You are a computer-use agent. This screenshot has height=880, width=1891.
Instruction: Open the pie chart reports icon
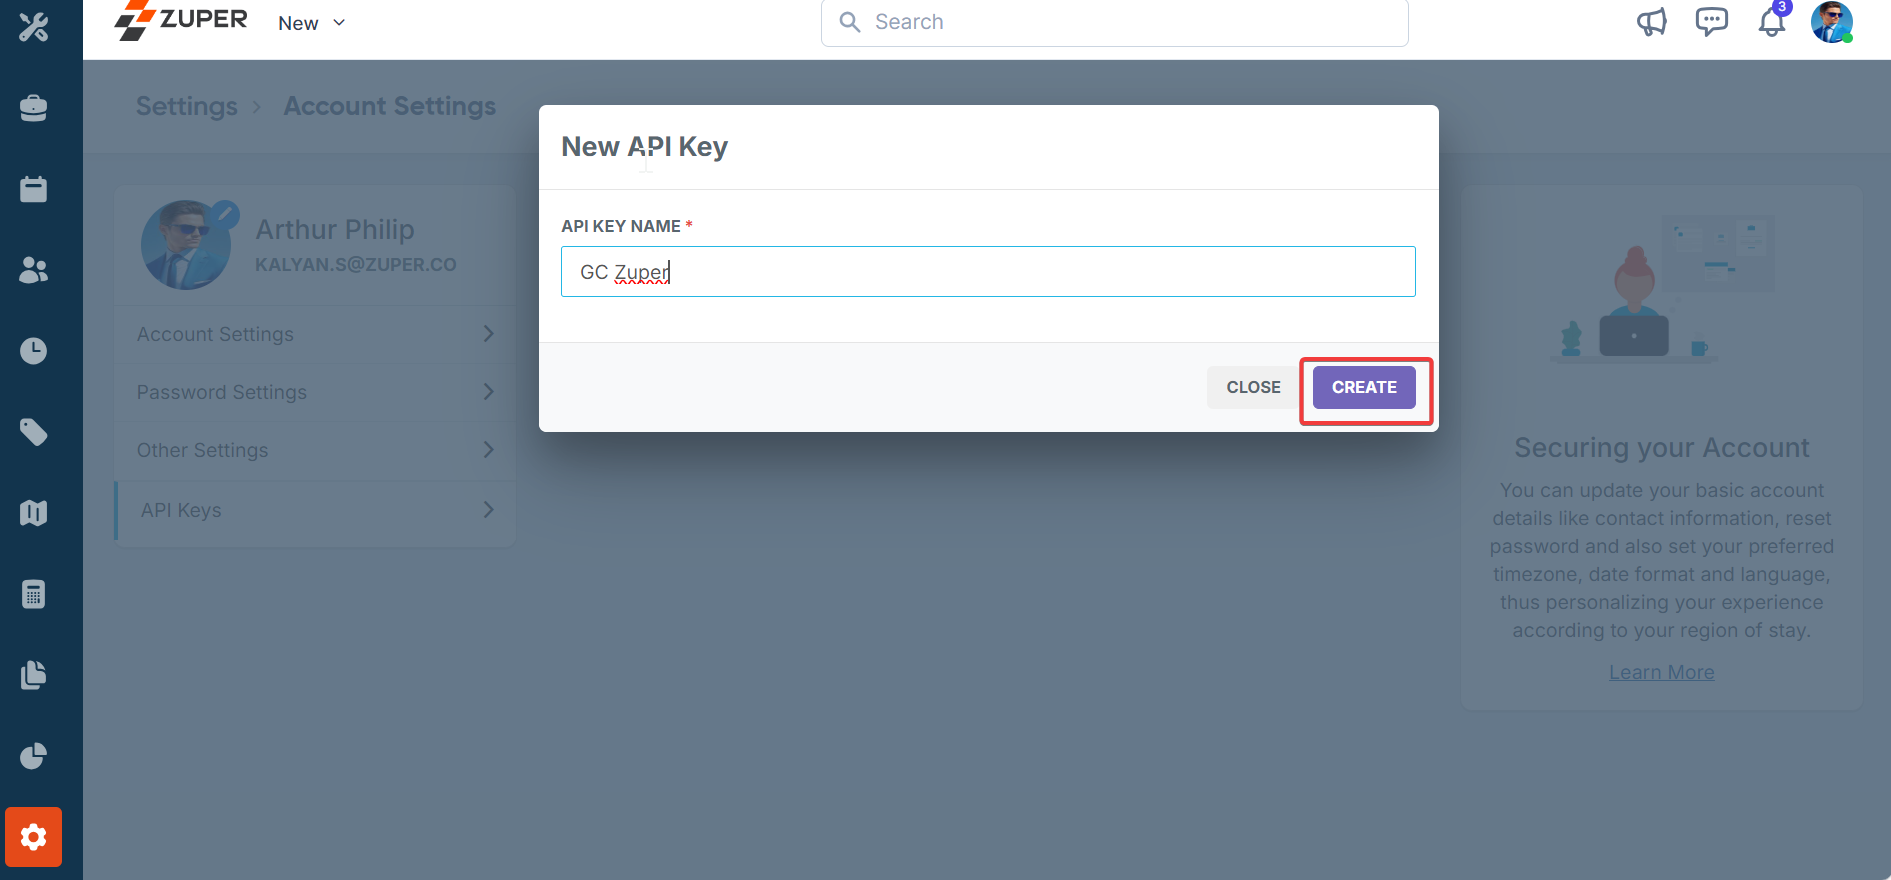(x=33, y=756)
